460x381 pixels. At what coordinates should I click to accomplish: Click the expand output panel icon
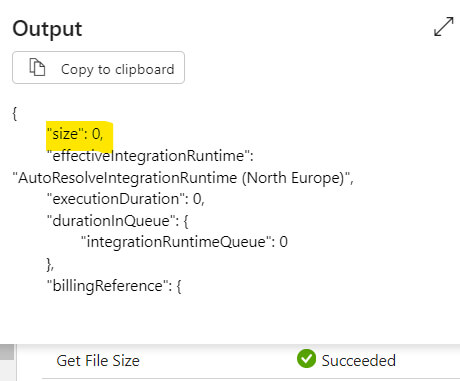tap(444, 27)
